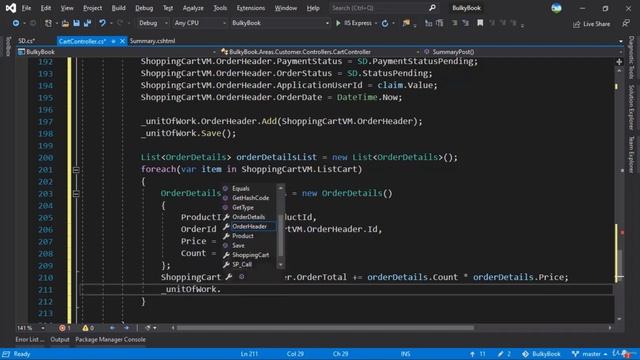The height and width of the screenshot is (360, 640).
Task: Open the Extensions menu
Action: (251, 8)
